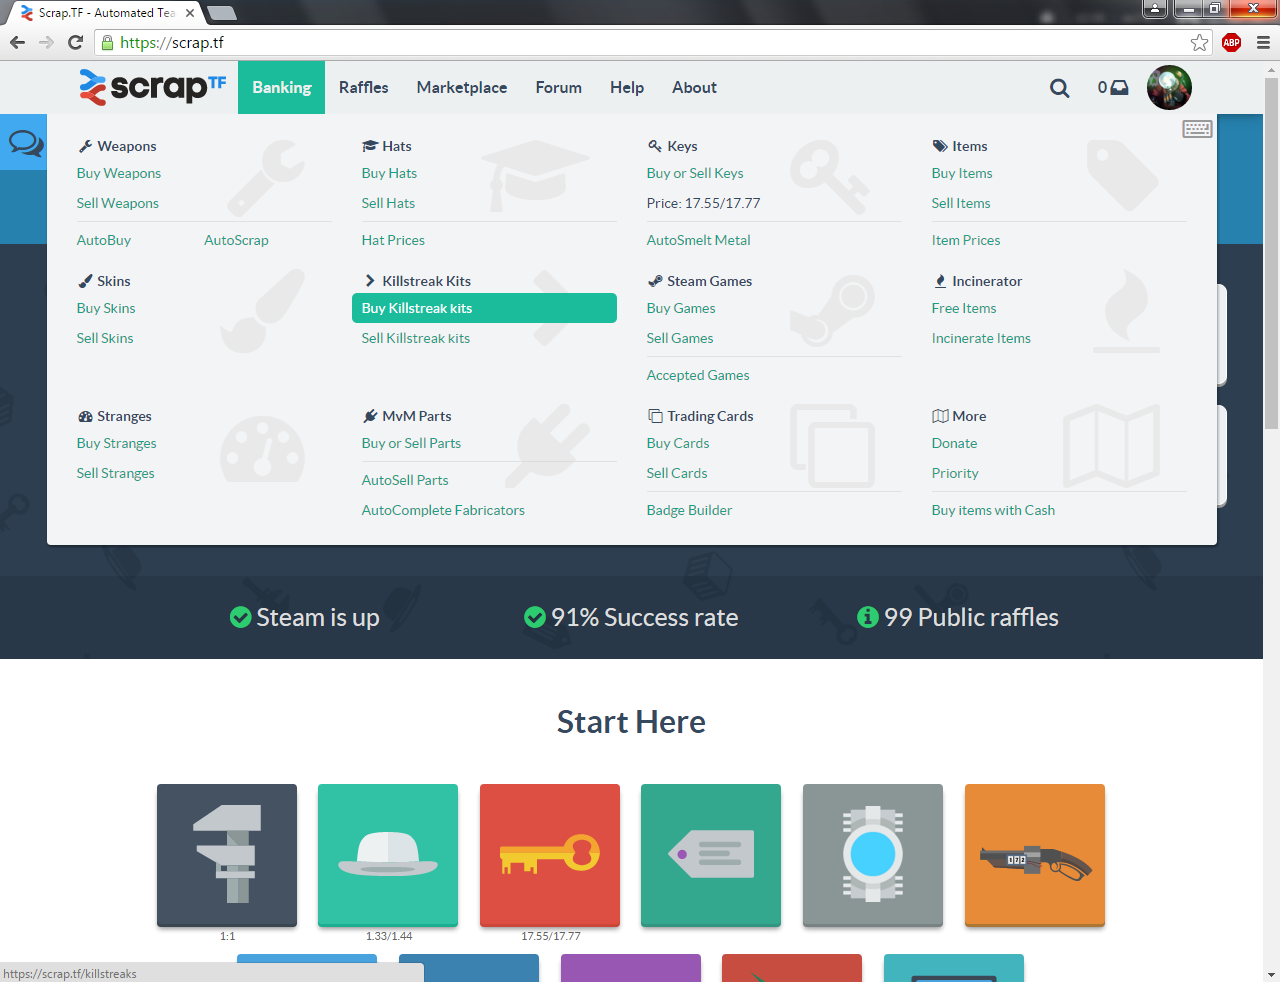
Task: View the Accepted Games link
Action: [698, 375]
